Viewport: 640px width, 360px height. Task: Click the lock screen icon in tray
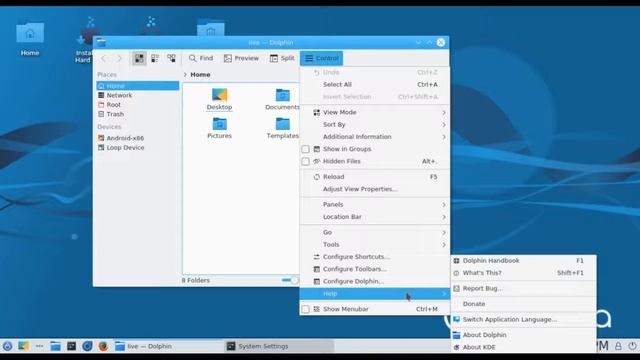point(618,346)
